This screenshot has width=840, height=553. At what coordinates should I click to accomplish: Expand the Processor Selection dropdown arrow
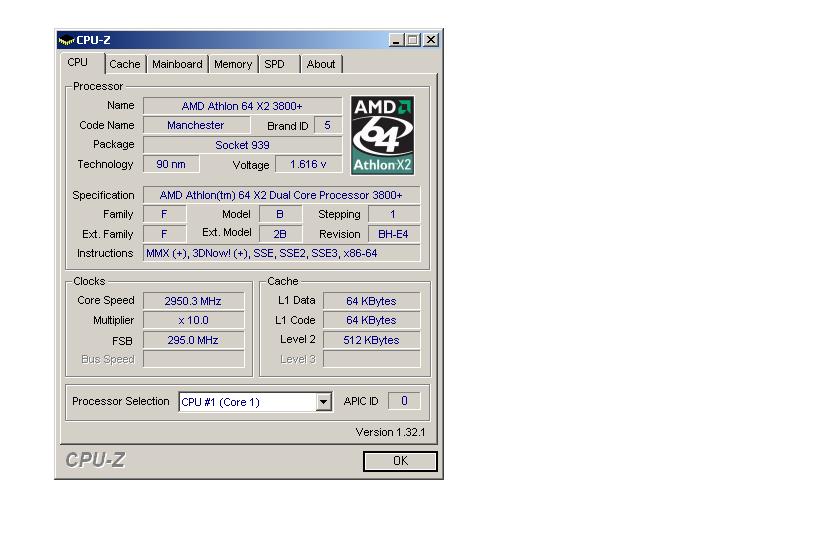[x=323, y=402]
